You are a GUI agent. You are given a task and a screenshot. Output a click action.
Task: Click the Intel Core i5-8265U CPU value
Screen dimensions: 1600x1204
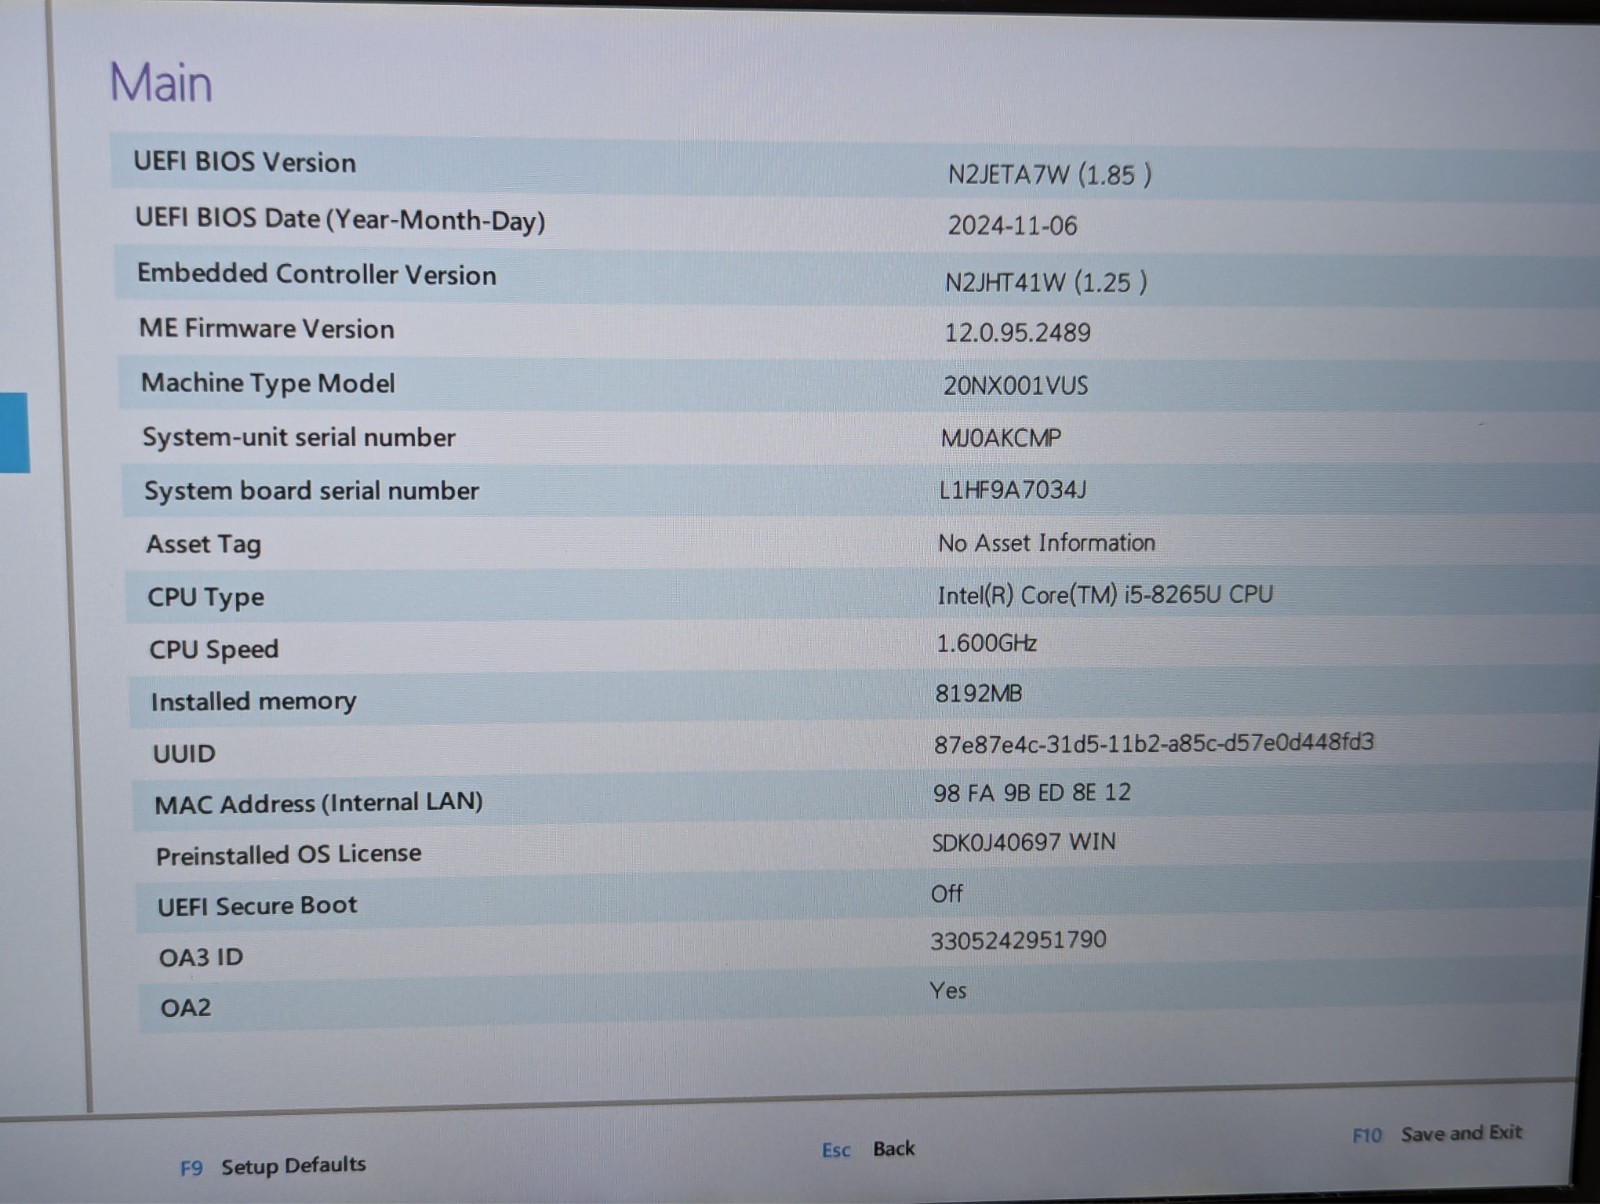[x=1105, y=595]
